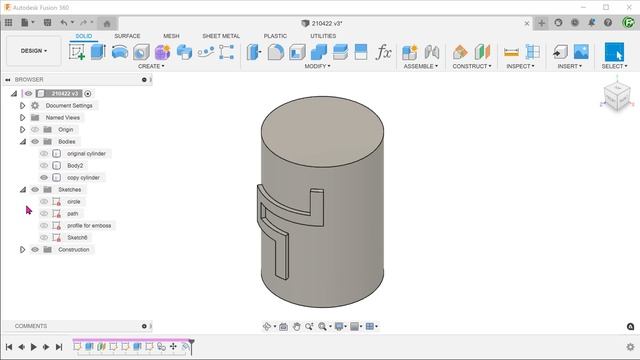Screen dimensions: 640x360
Task: Click the Save icon
Action: pos(47,23)
